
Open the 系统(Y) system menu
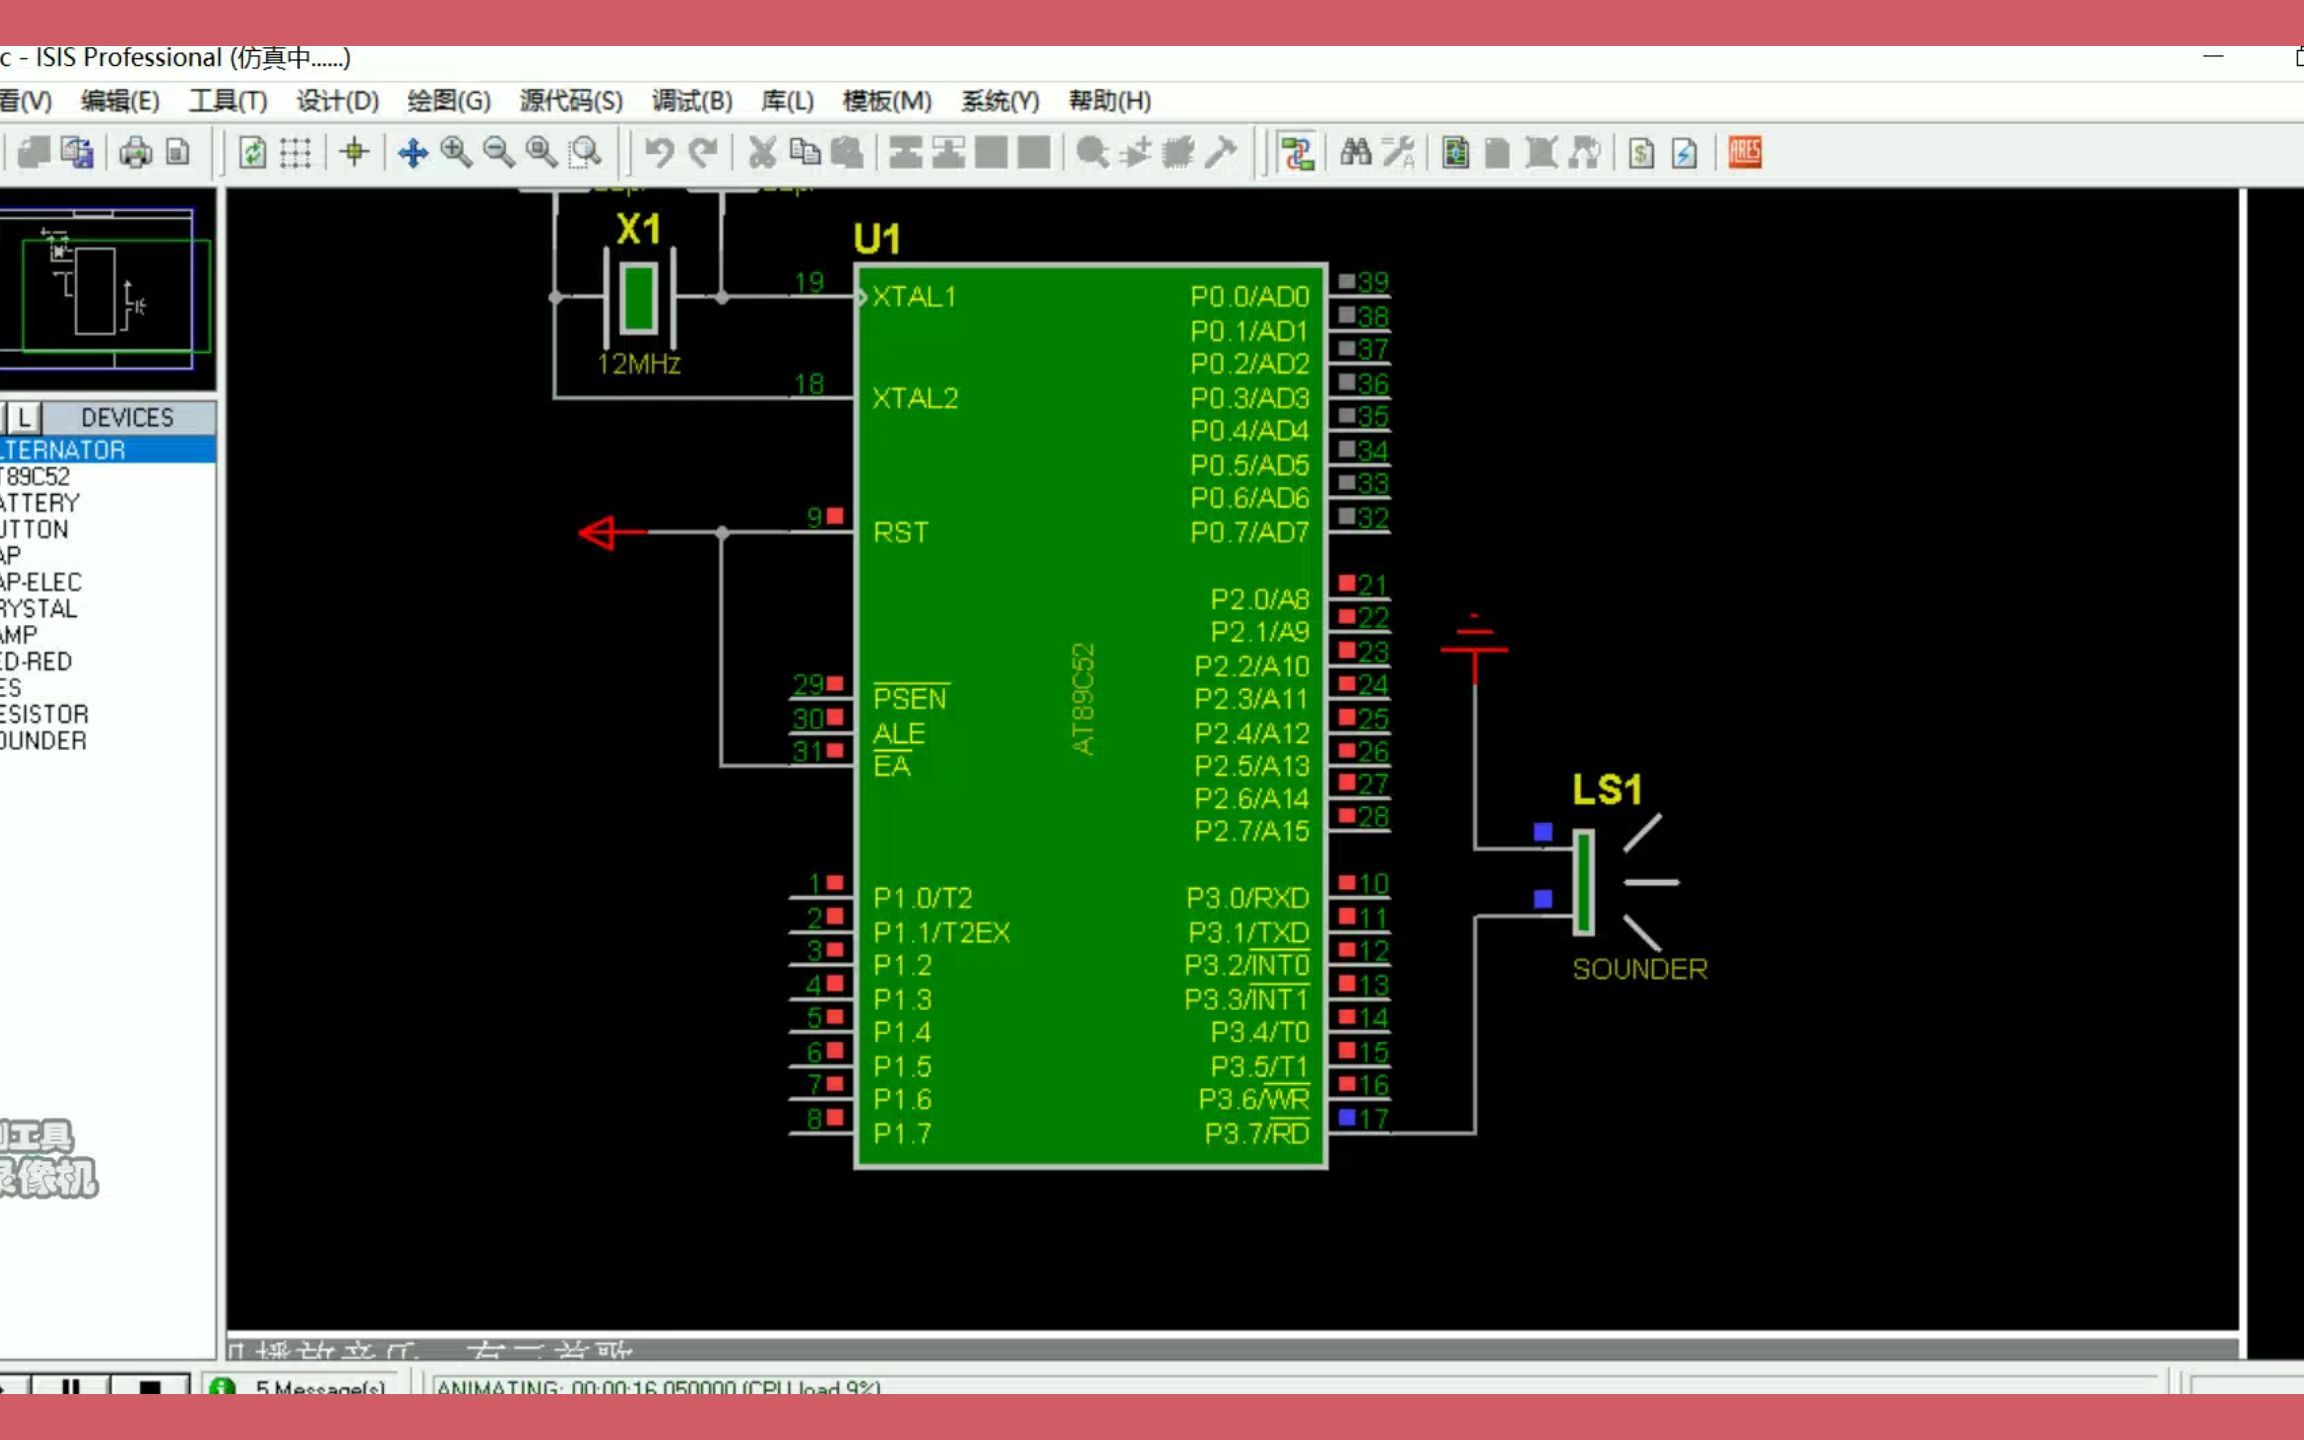tap(999, 101)
